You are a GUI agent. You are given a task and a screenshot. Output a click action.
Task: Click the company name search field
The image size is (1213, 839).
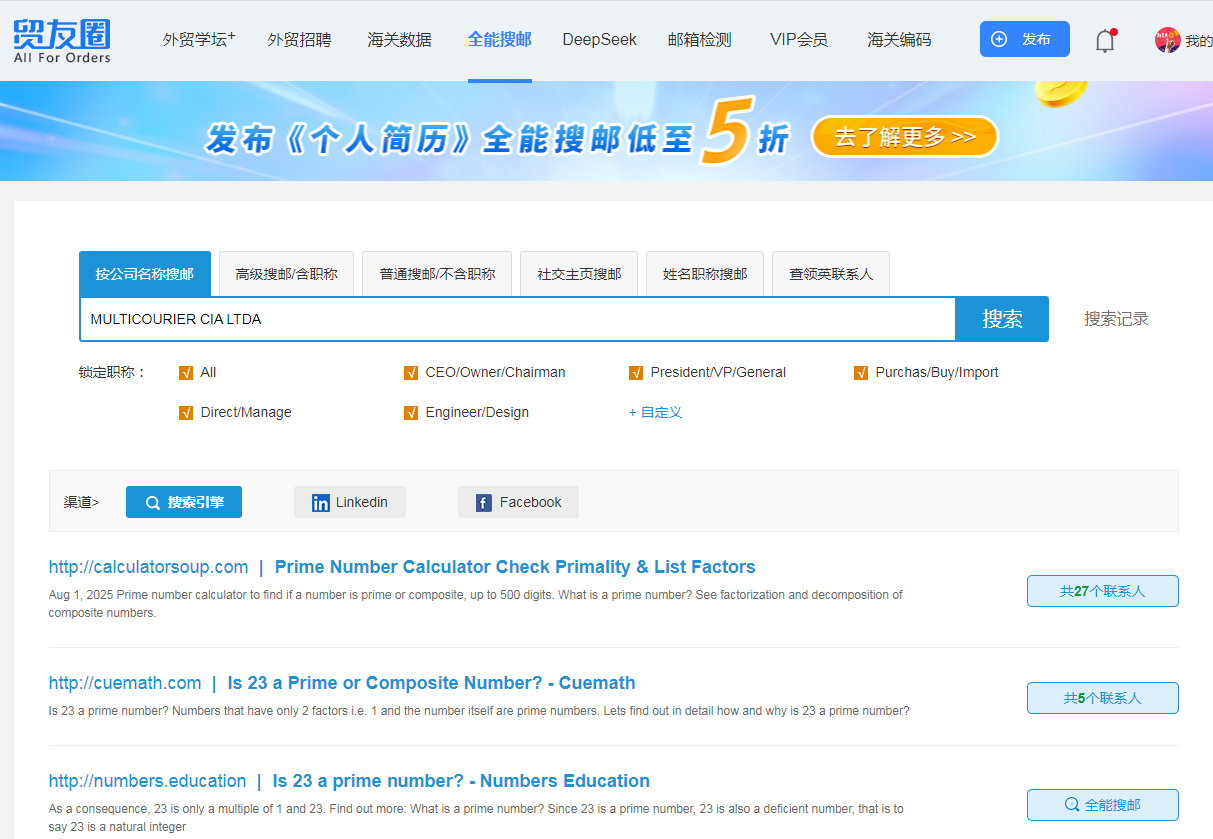pyautogui.click(x=516, y=319)
